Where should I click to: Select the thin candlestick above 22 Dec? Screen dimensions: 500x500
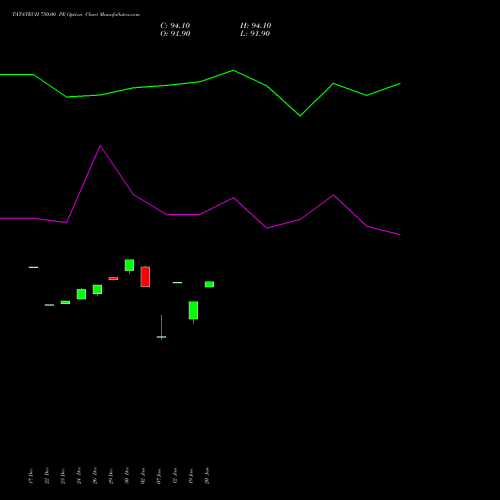click(x=49, y=305)
